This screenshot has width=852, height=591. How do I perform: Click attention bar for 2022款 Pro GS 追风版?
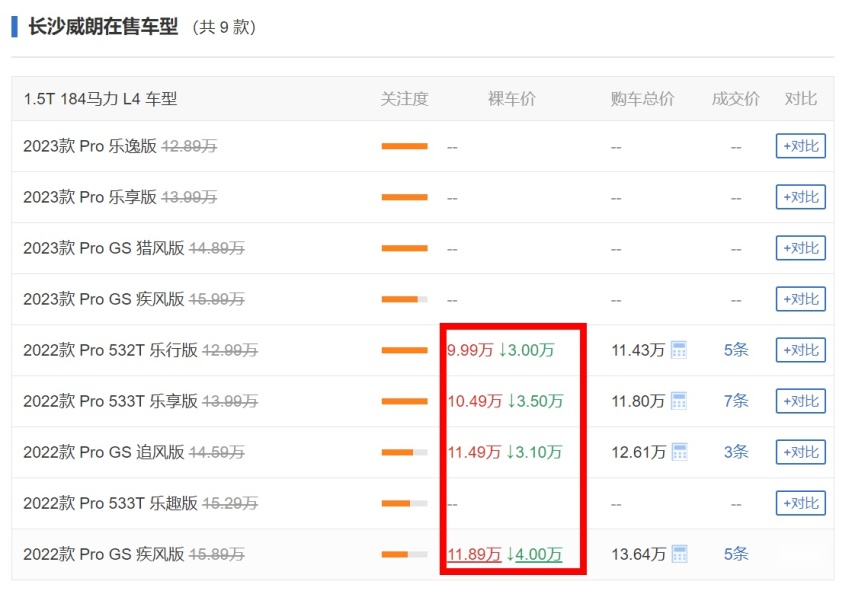(404, 452)
